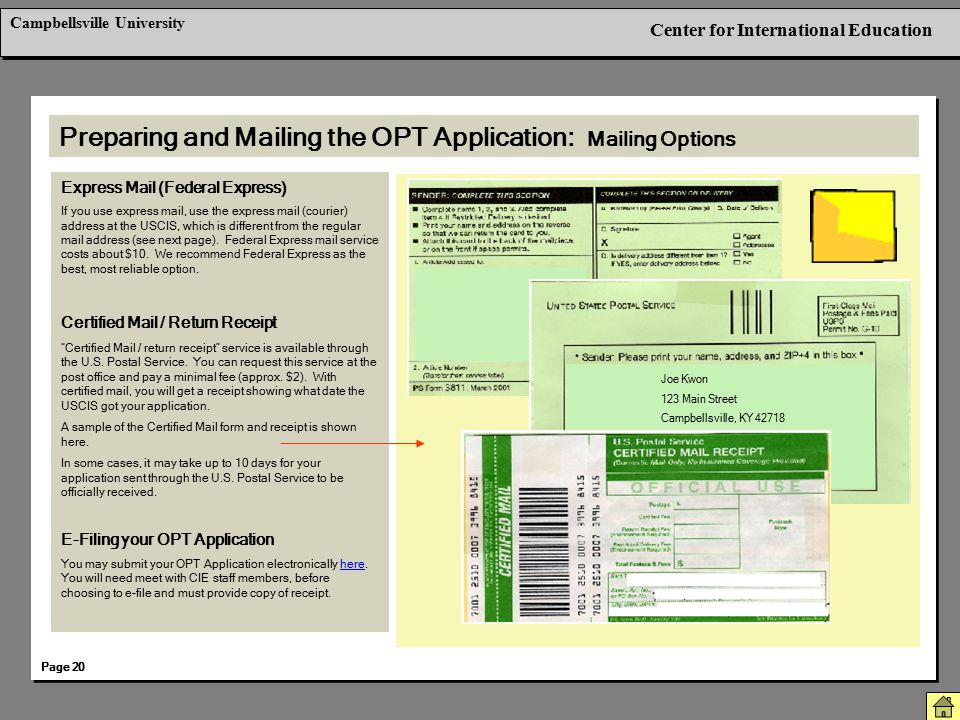Click the 'Mailing Options' subtitle

[661, 139]
